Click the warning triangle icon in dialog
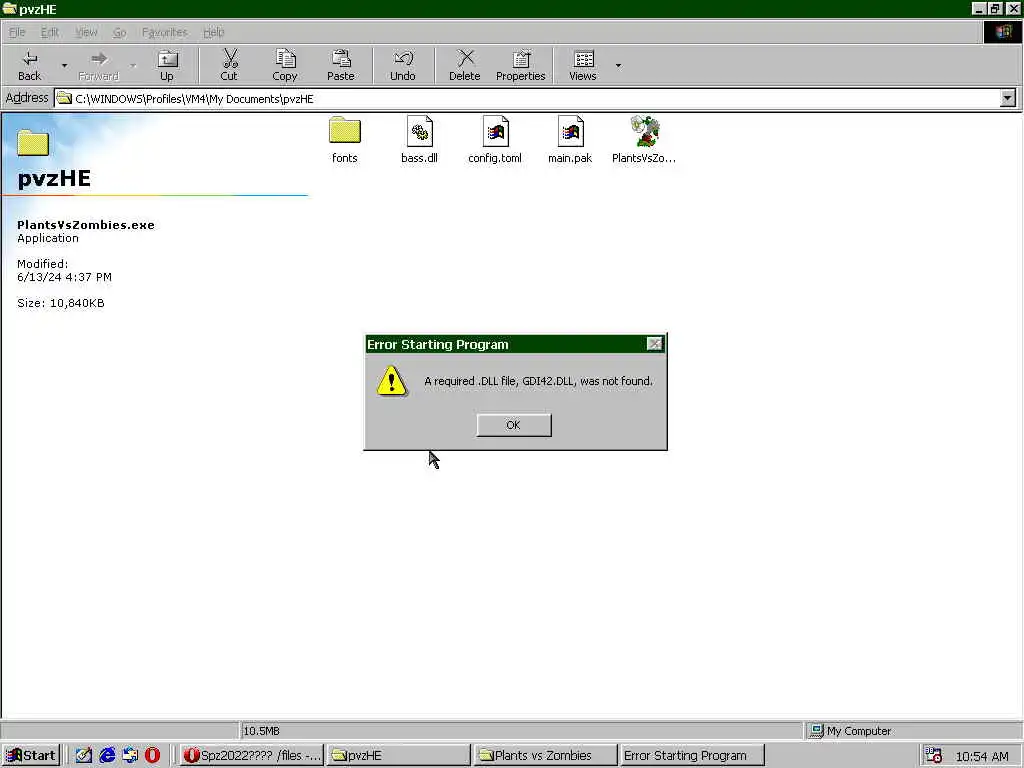Image resolution: width=1024 pixels, height=768 pixels. point(392,381)
